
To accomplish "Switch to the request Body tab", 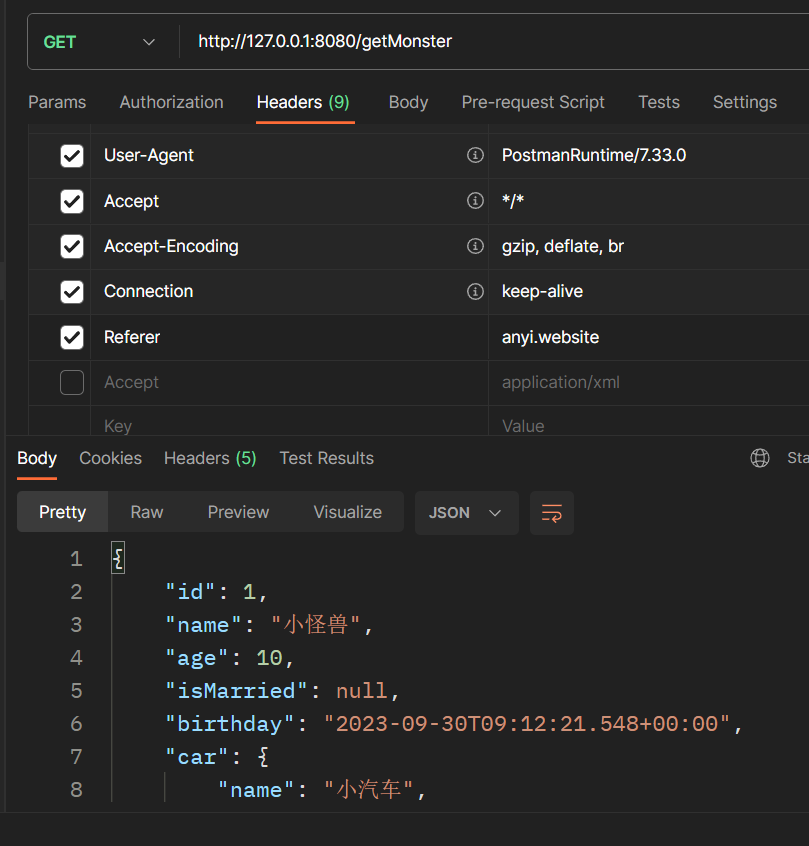I will pos(408,102).
